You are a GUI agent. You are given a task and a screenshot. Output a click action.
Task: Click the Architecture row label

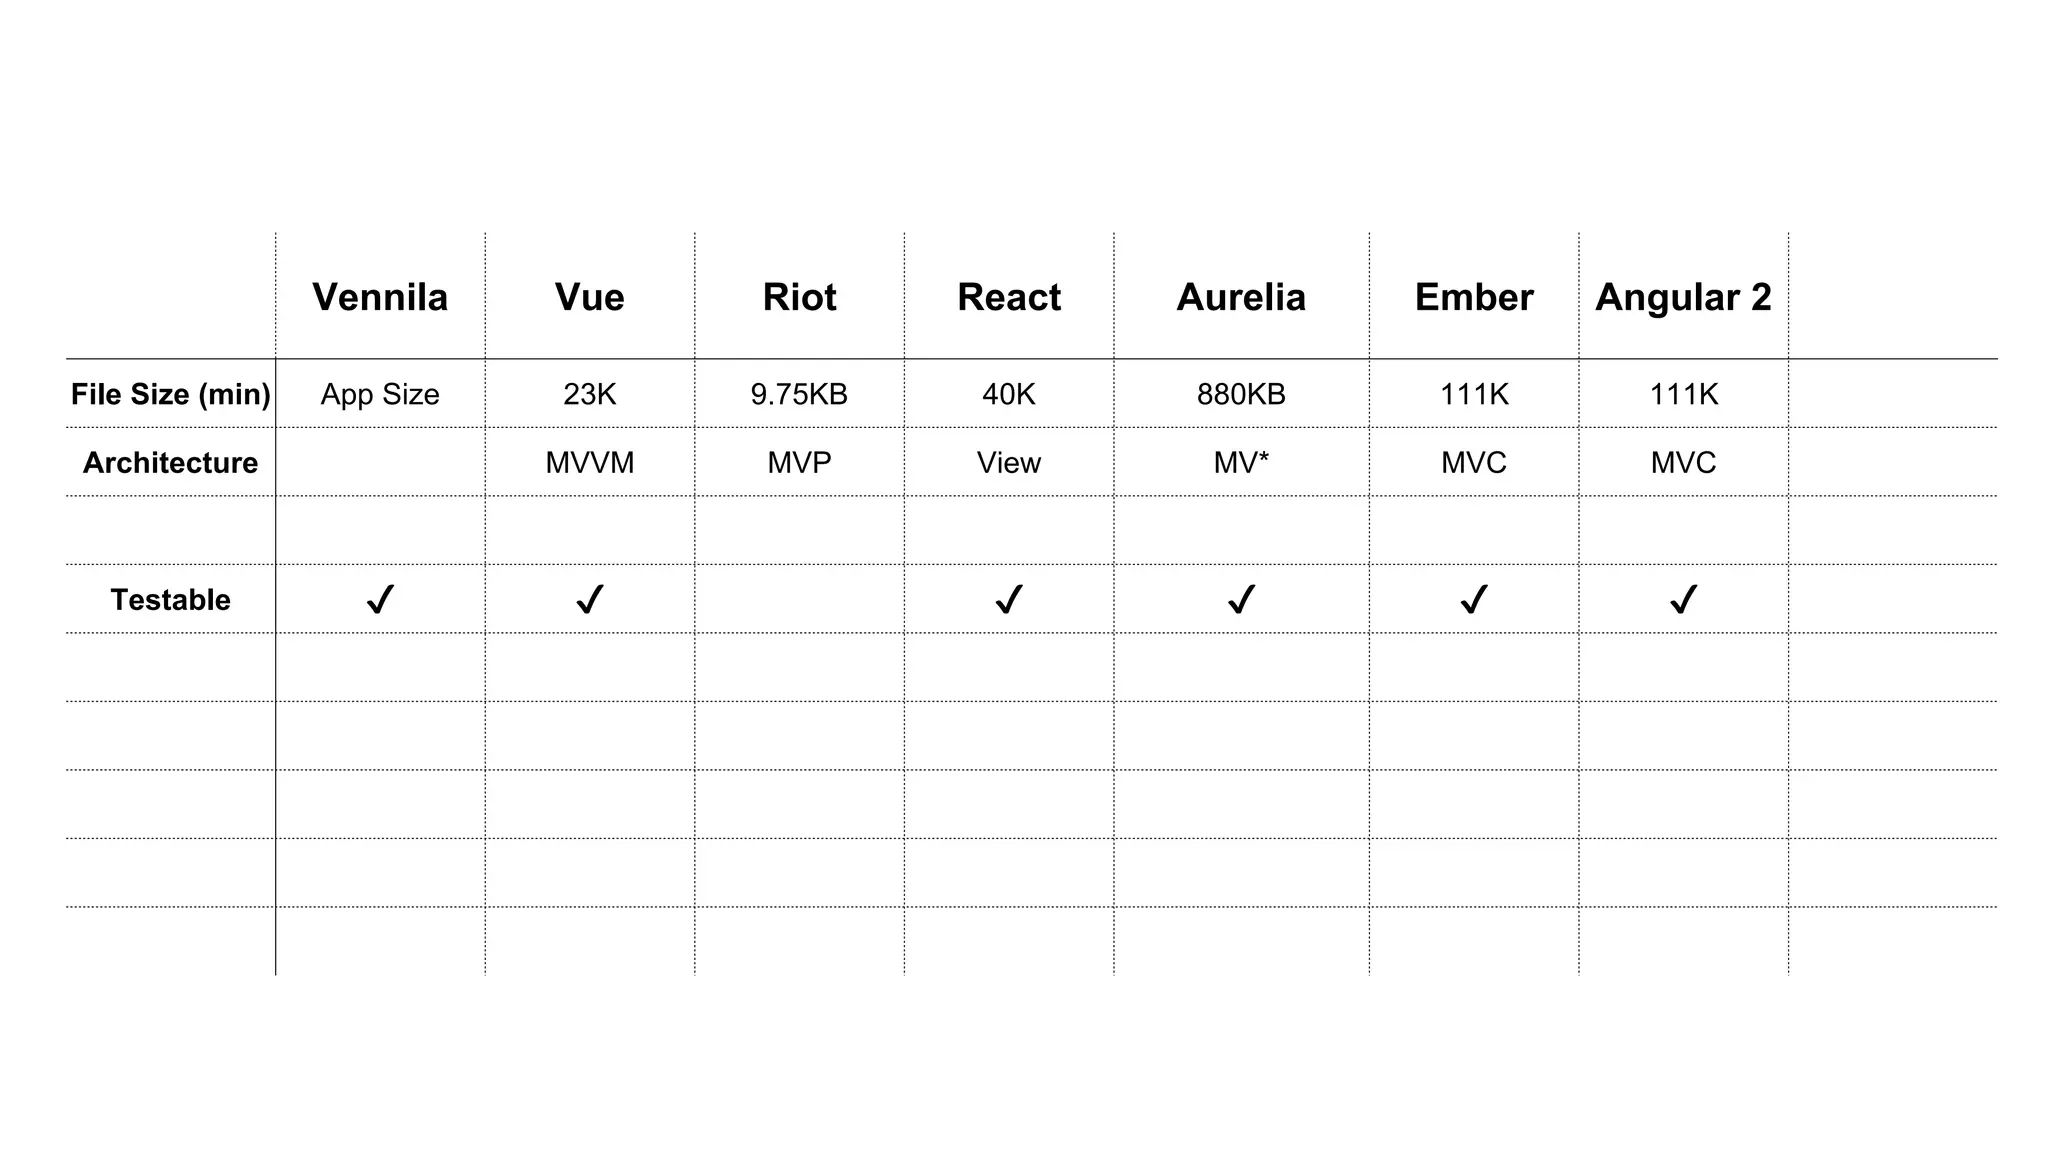tap(170, 462)
